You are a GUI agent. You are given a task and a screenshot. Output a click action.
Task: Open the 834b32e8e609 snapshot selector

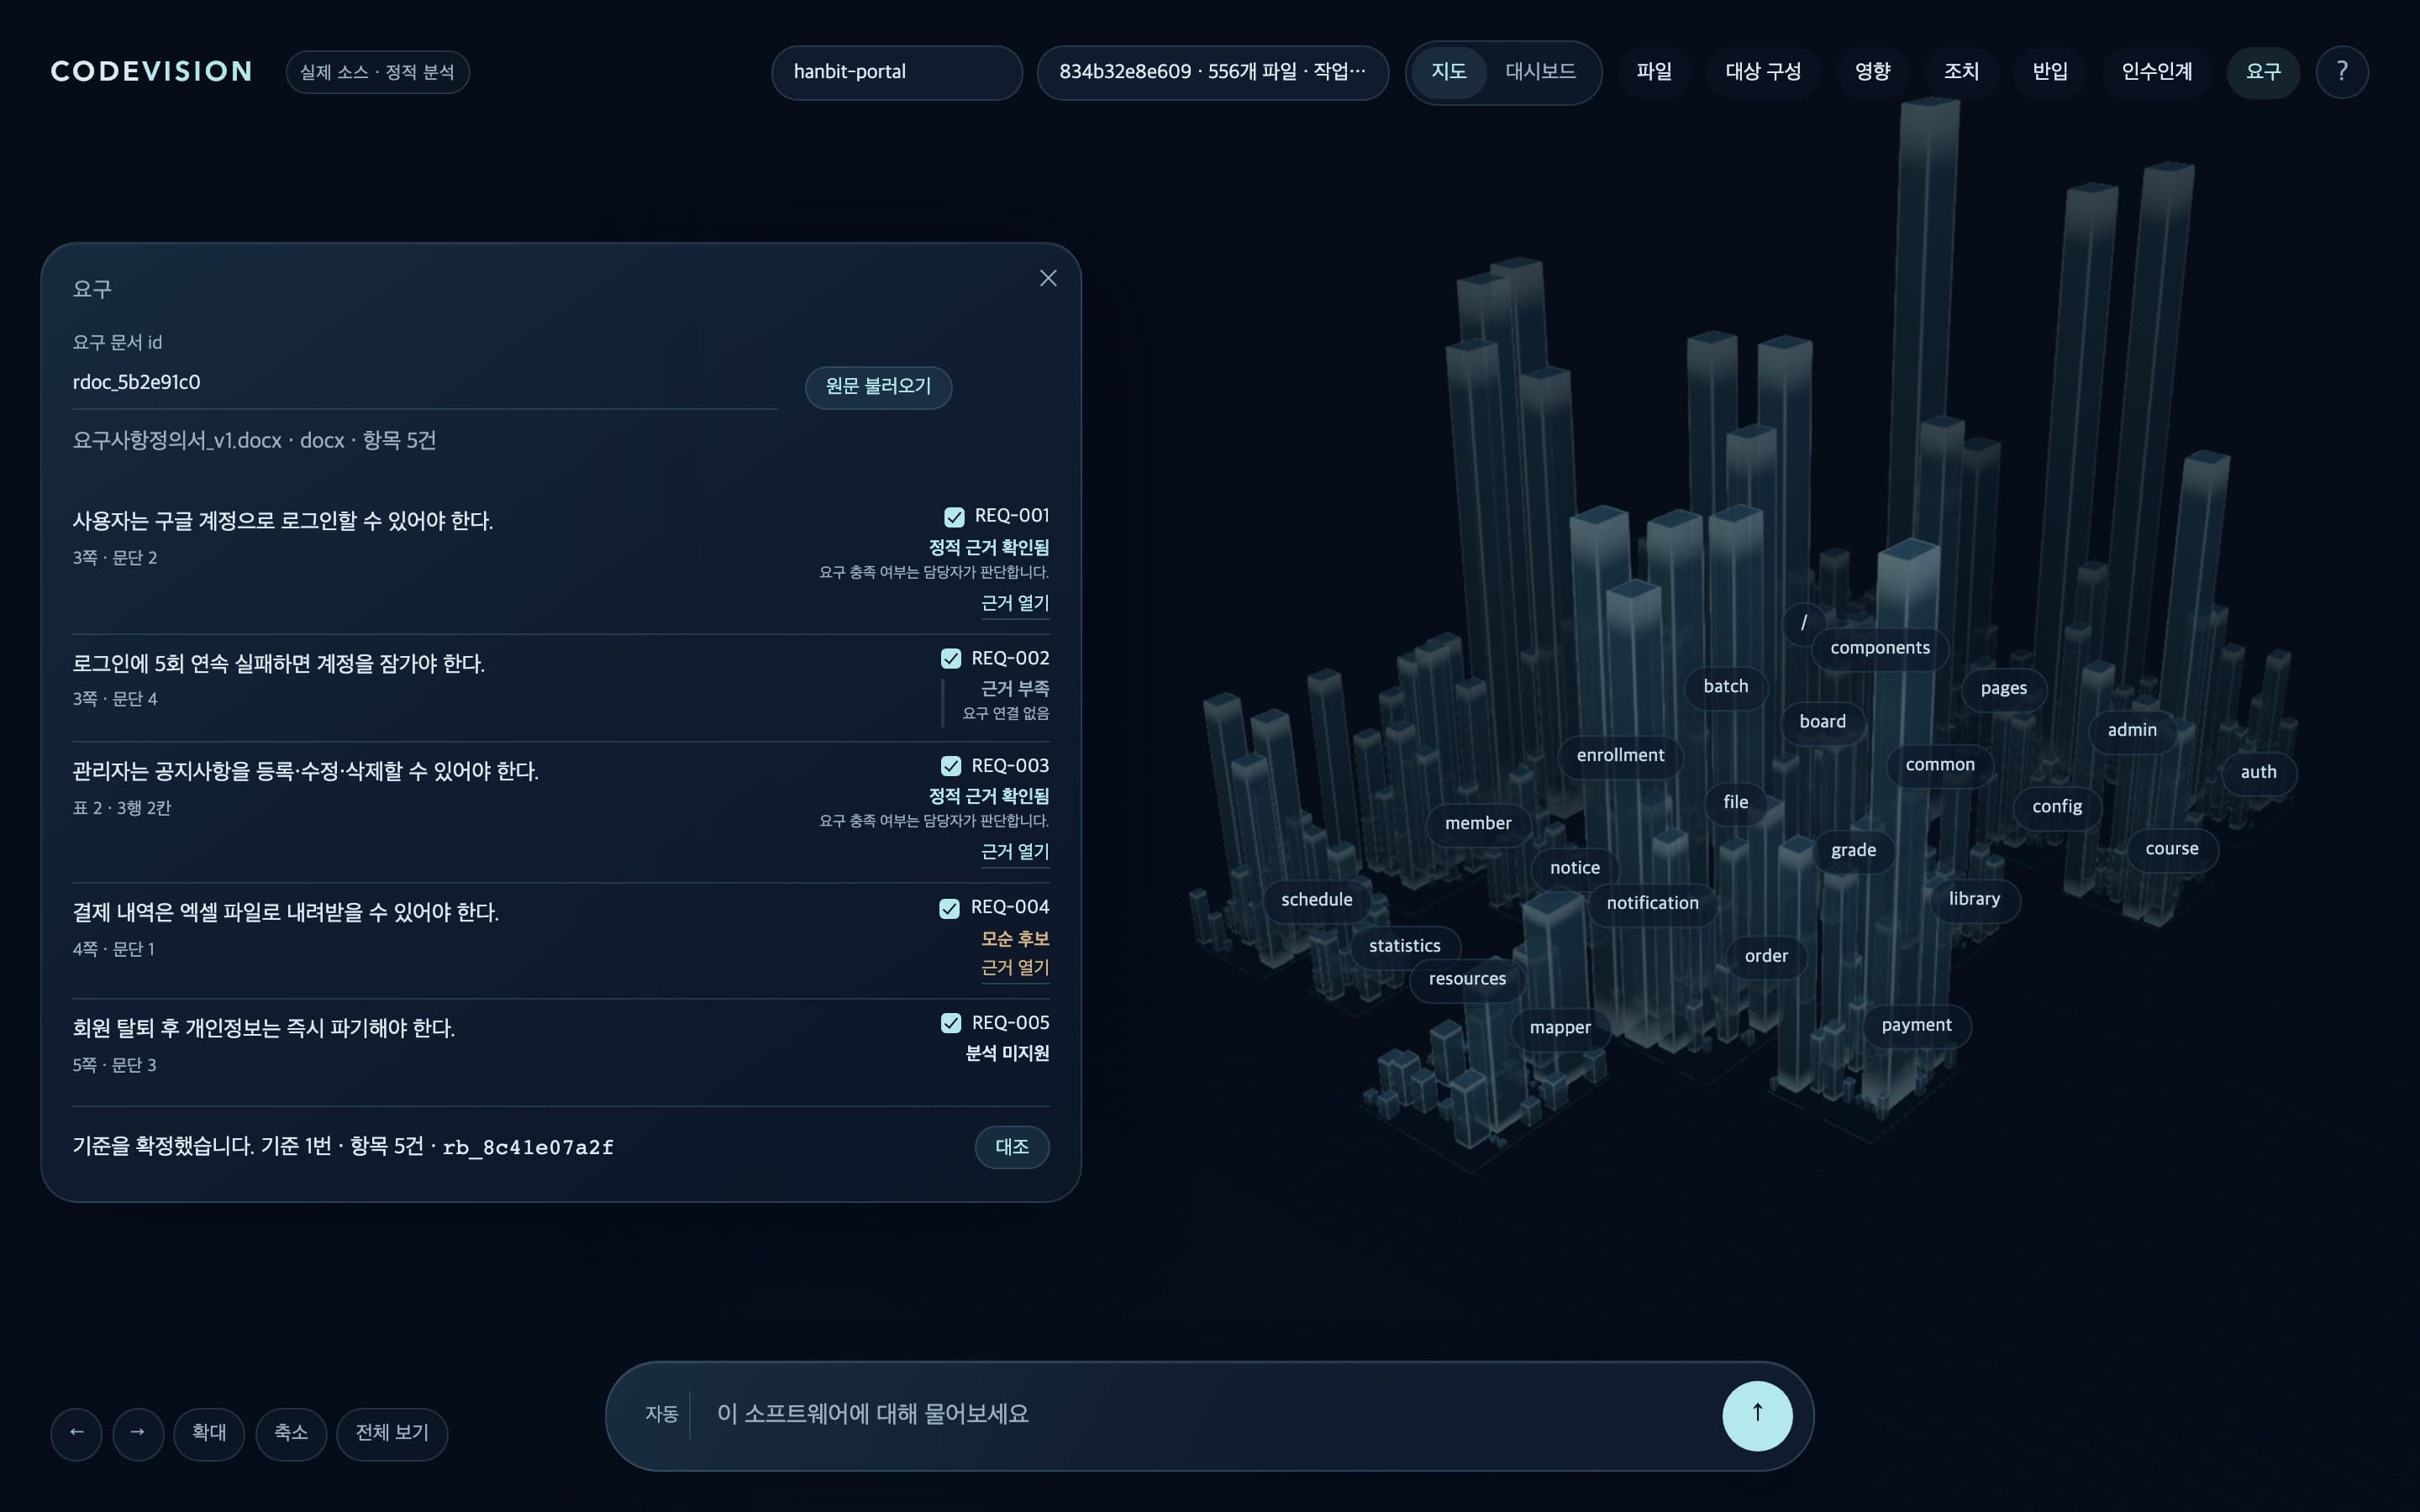point(1212,72)
